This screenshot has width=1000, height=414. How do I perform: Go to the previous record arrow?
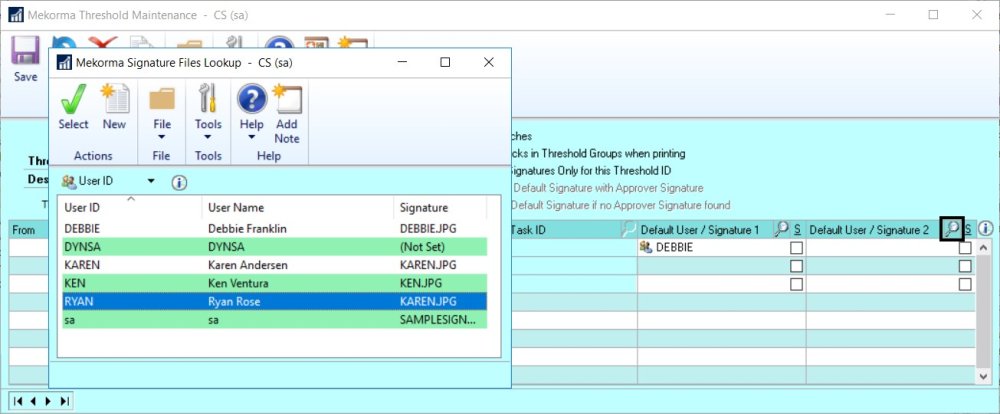click(33, 401)
